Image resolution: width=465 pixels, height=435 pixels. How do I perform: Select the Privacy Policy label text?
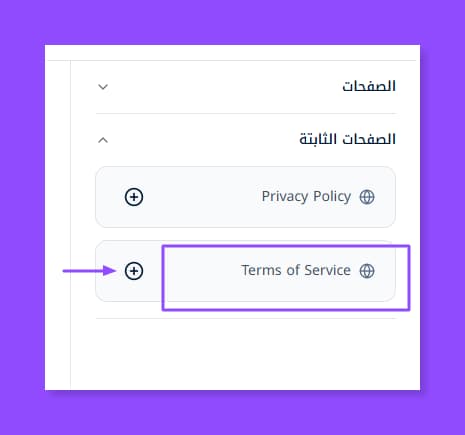(x=306, y=197)
